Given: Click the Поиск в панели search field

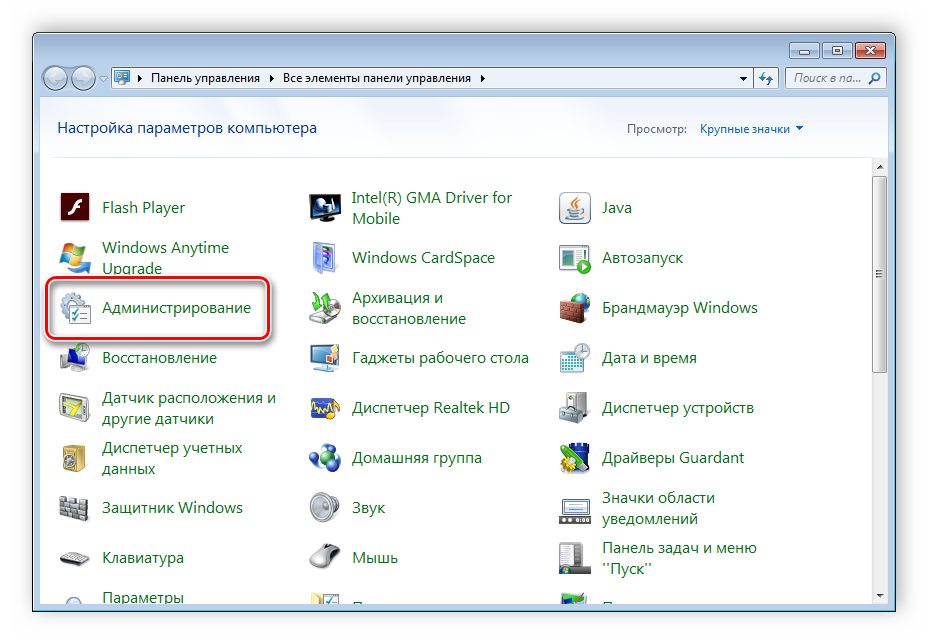Looking at the screenshot, I should [828, 78].
